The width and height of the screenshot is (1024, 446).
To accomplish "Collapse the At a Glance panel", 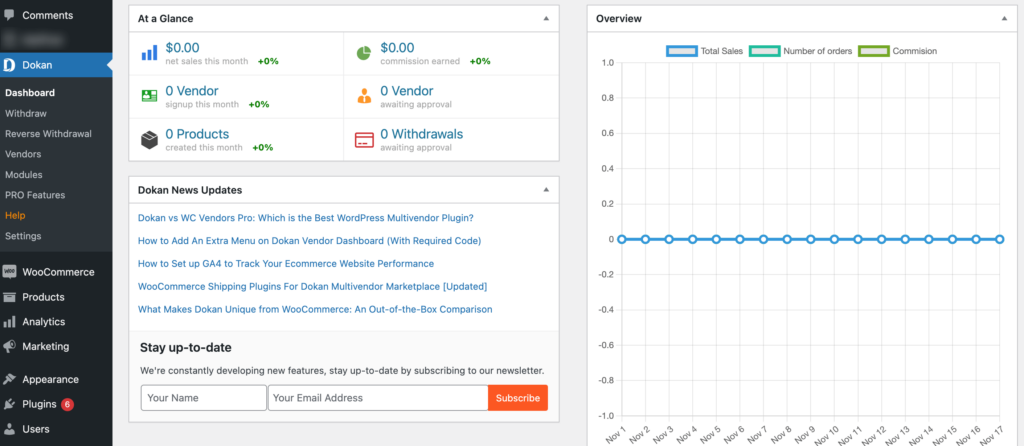I will tap(546, 19).
